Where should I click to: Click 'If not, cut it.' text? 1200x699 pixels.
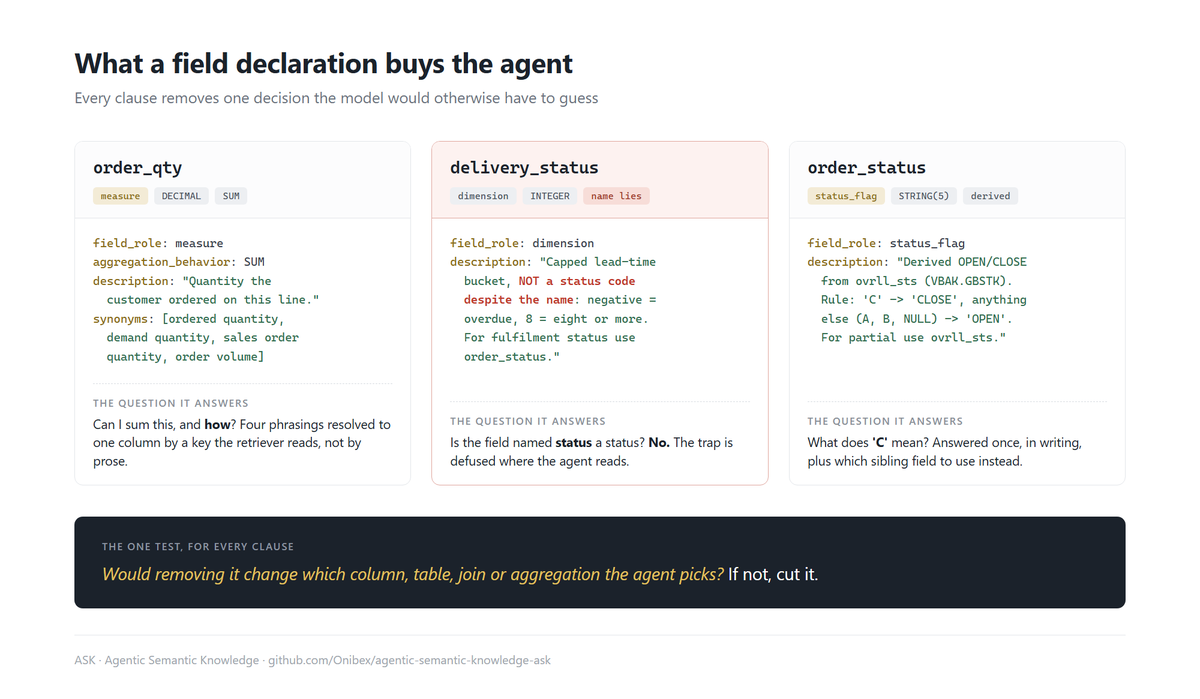click(773, 575)
